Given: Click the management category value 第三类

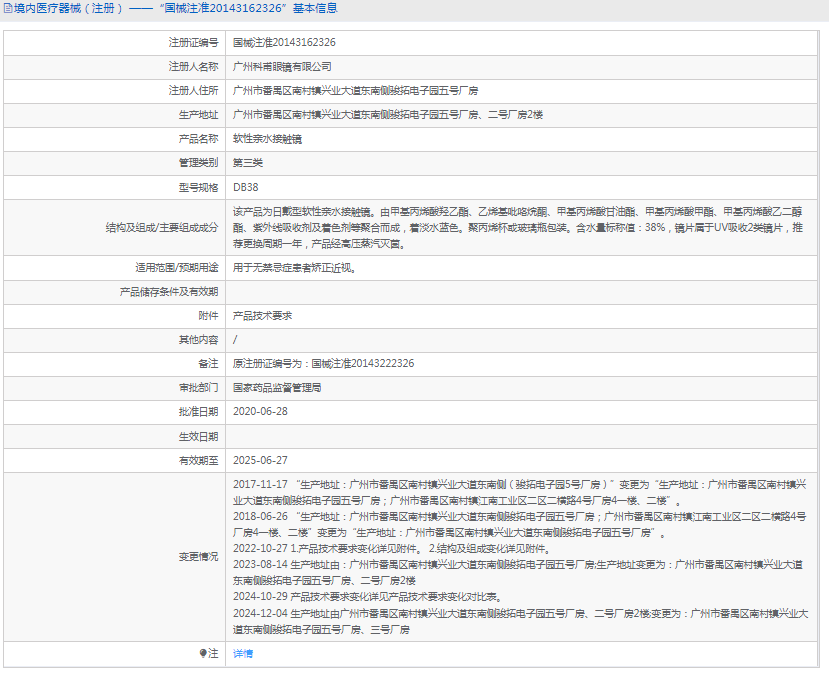Looking at the screenshot, I should [x=248, y=163].
